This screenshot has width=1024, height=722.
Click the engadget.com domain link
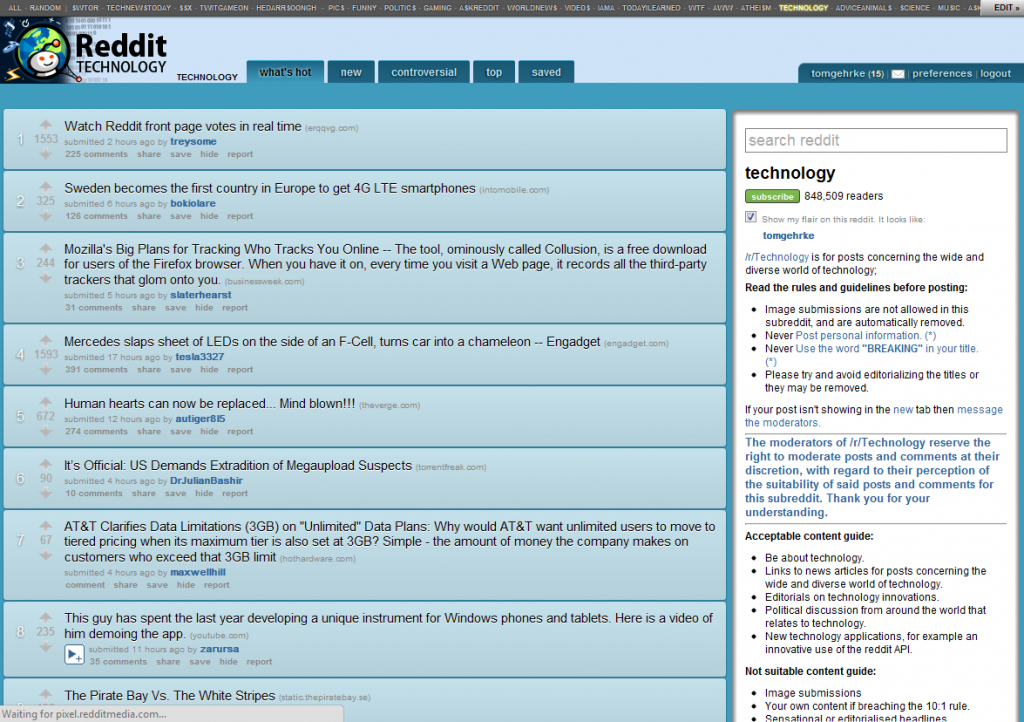coord(635,343)
